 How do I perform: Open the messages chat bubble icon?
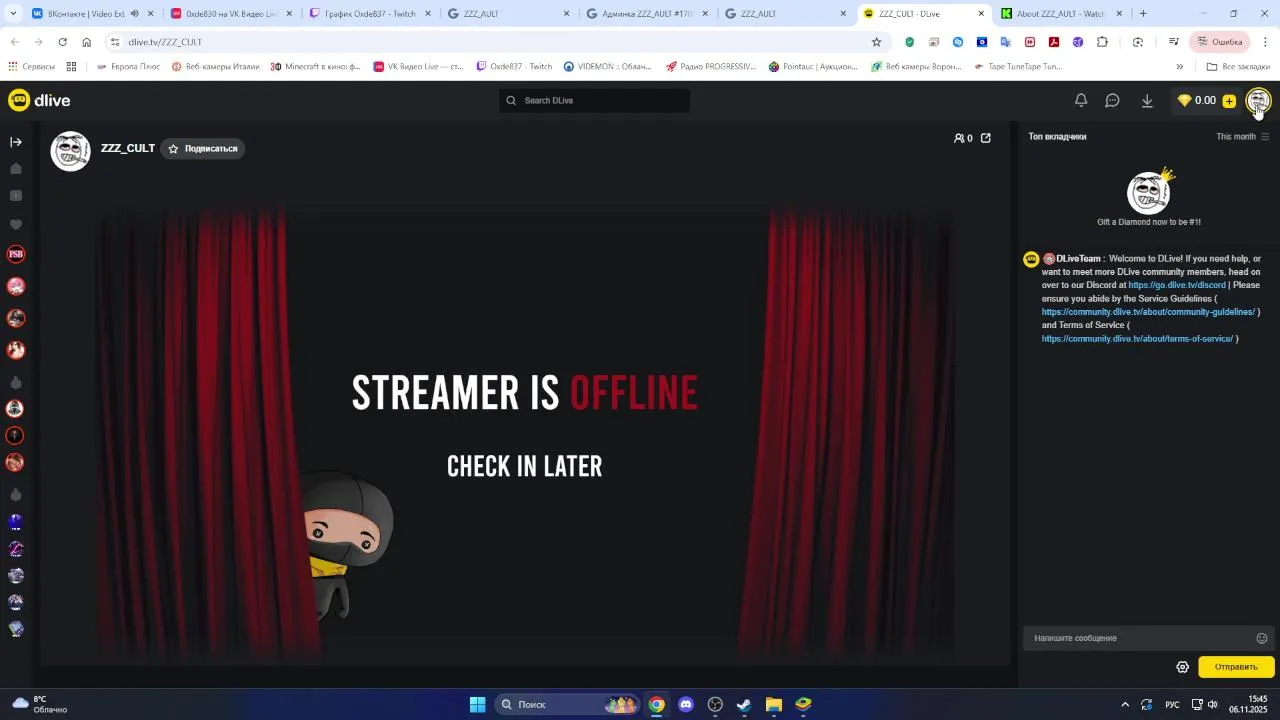(1112, 100)
